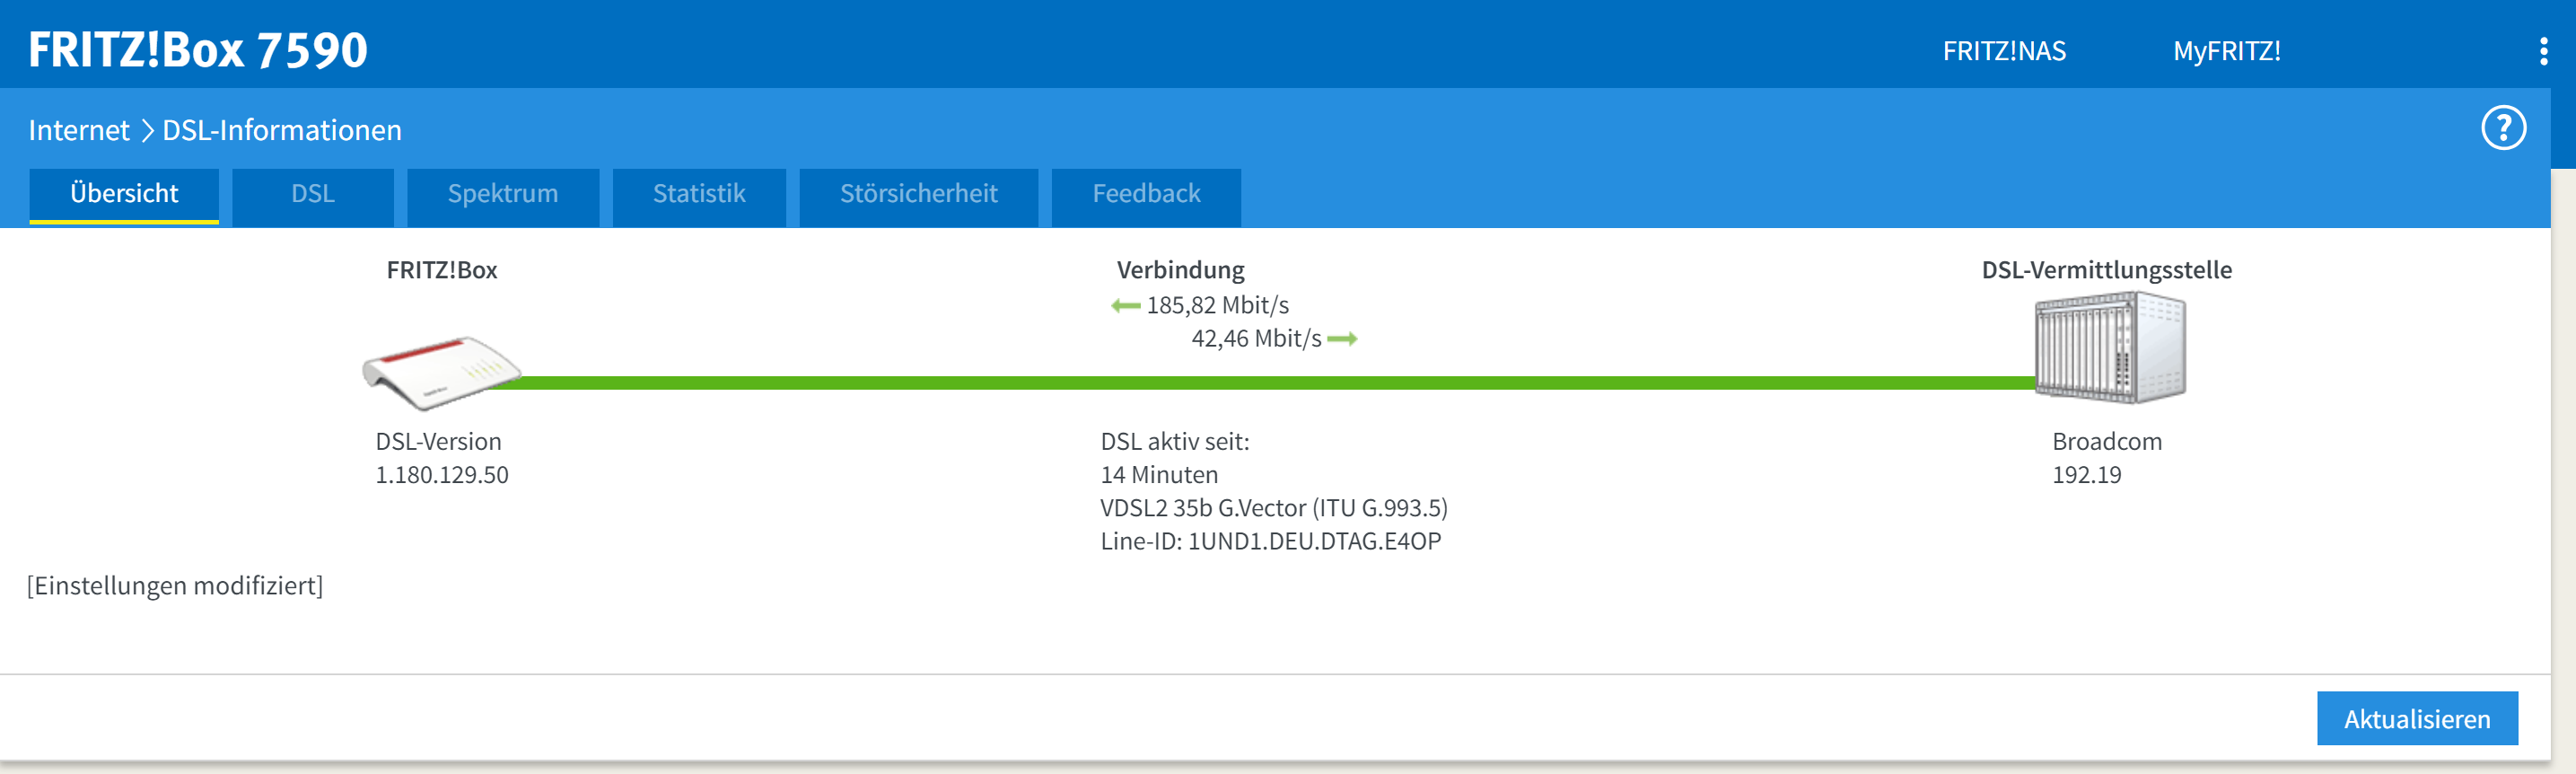This screenshot has height=774, width=2576.
Task: Open the help question mark icon
Action: pos(2503,128)
